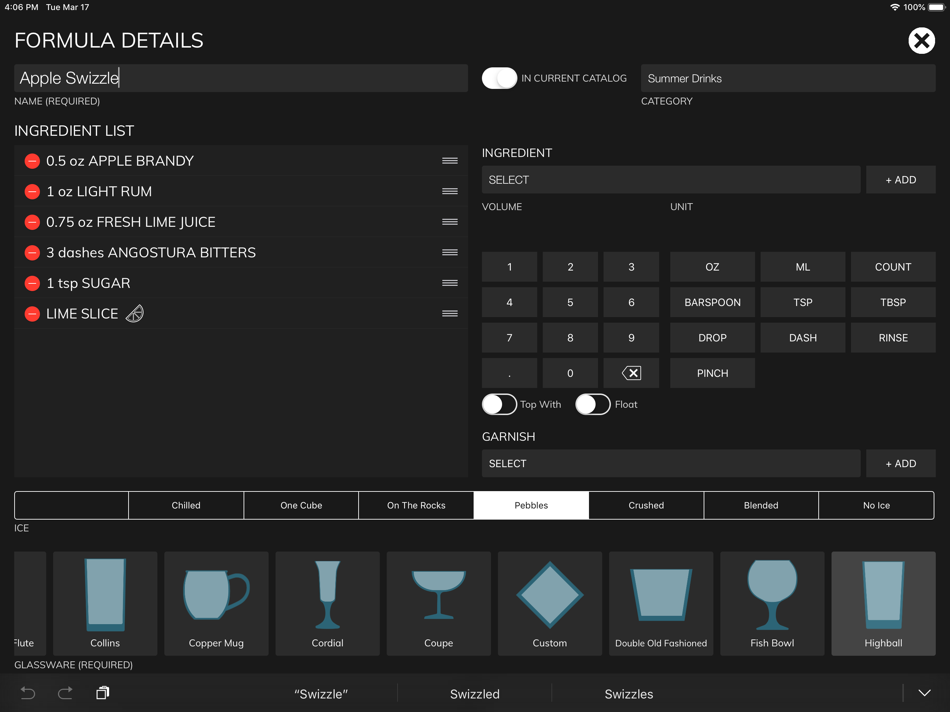
Task: Tap the backspace key on the numeric keypad
Action: [631, 373]
